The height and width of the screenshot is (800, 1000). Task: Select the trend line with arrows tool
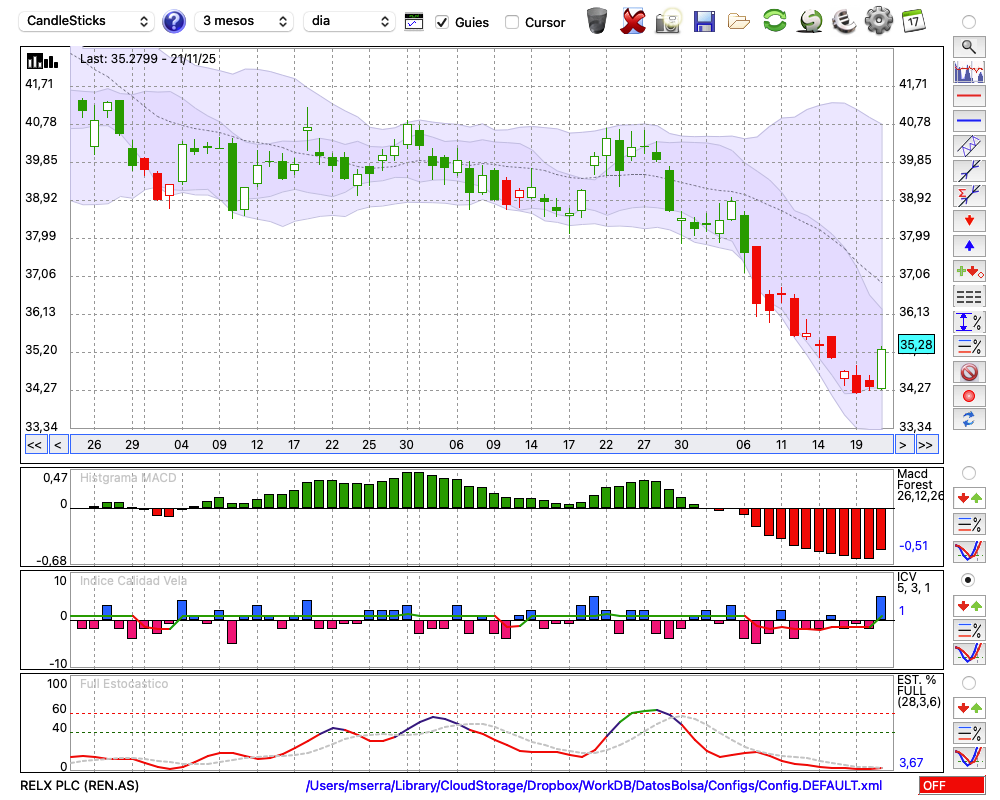[x=969, y=170]
